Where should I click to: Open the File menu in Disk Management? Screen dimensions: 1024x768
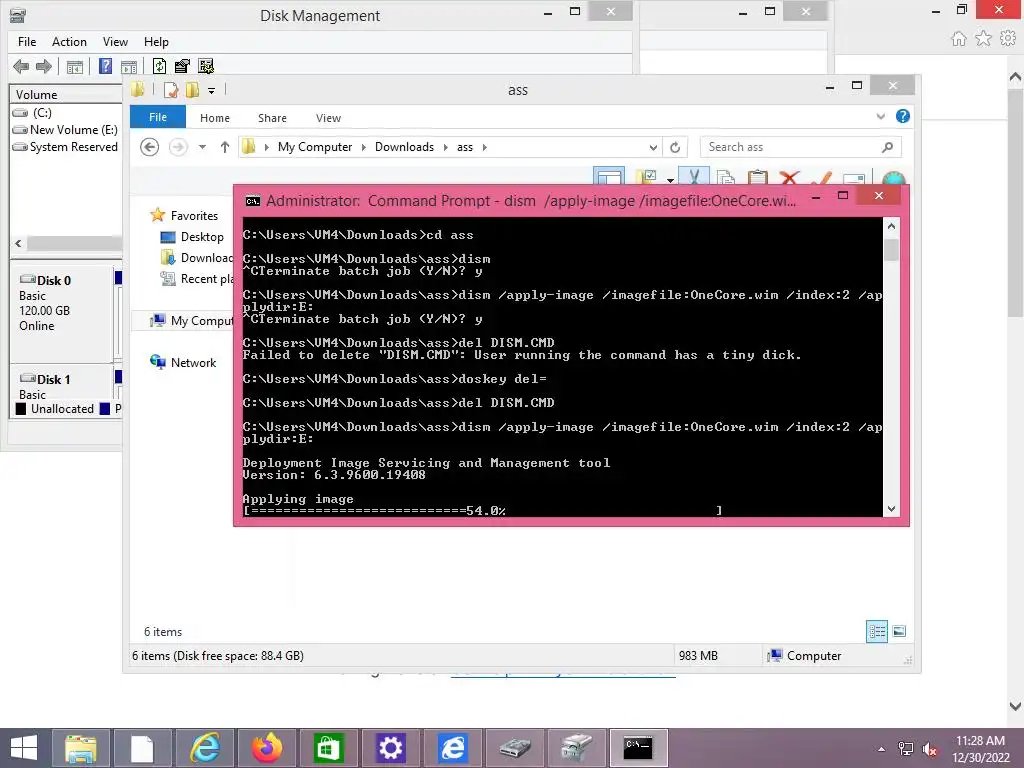(x=27, y=42)
